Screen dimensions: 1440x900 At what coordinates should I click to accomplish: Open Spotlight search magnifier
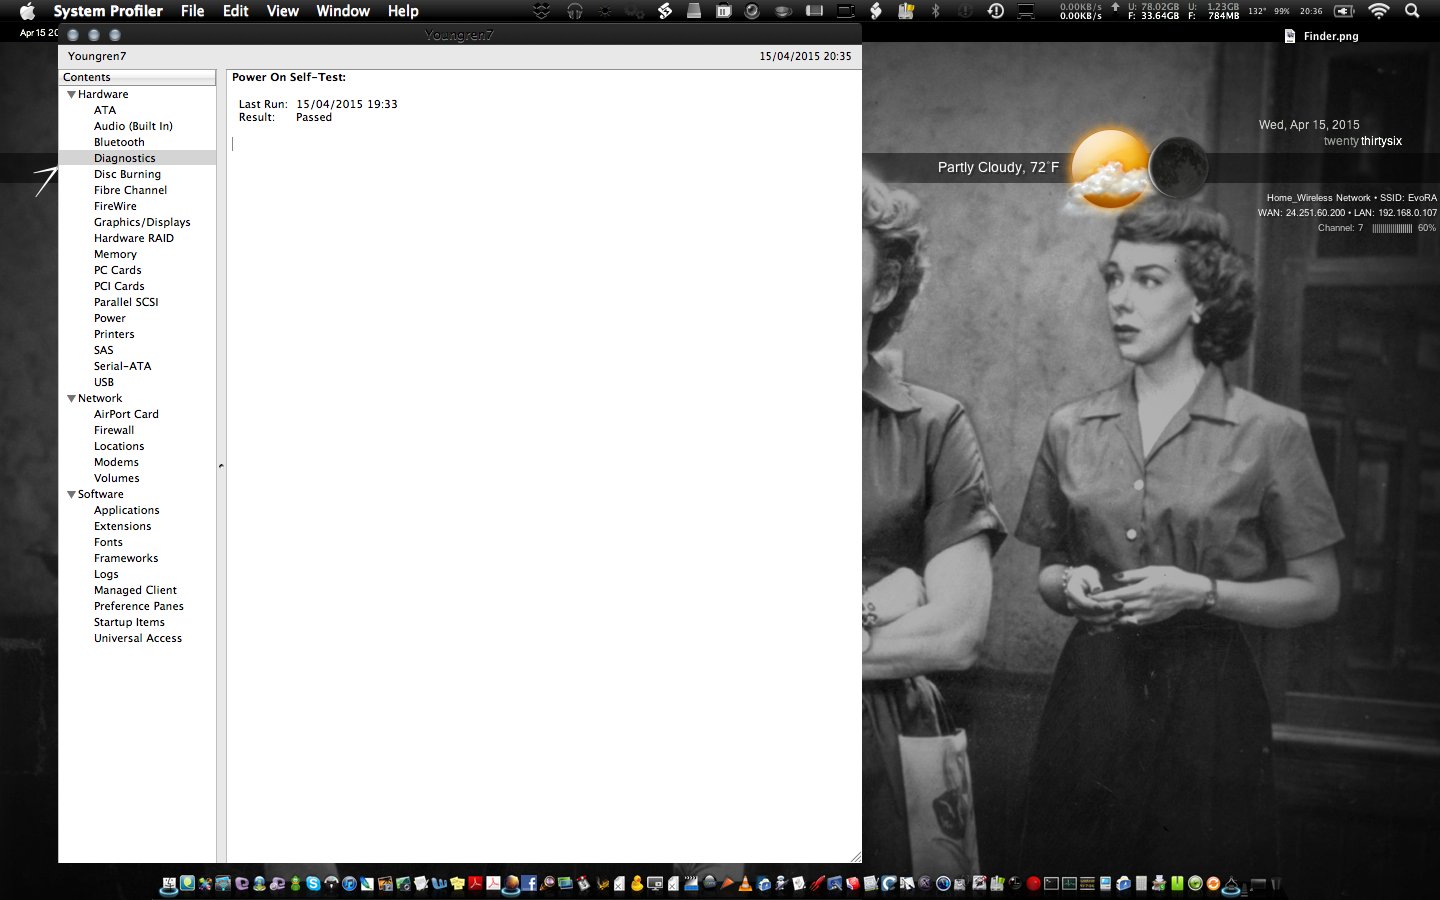pyautogui.click(x=1412, y=11)
